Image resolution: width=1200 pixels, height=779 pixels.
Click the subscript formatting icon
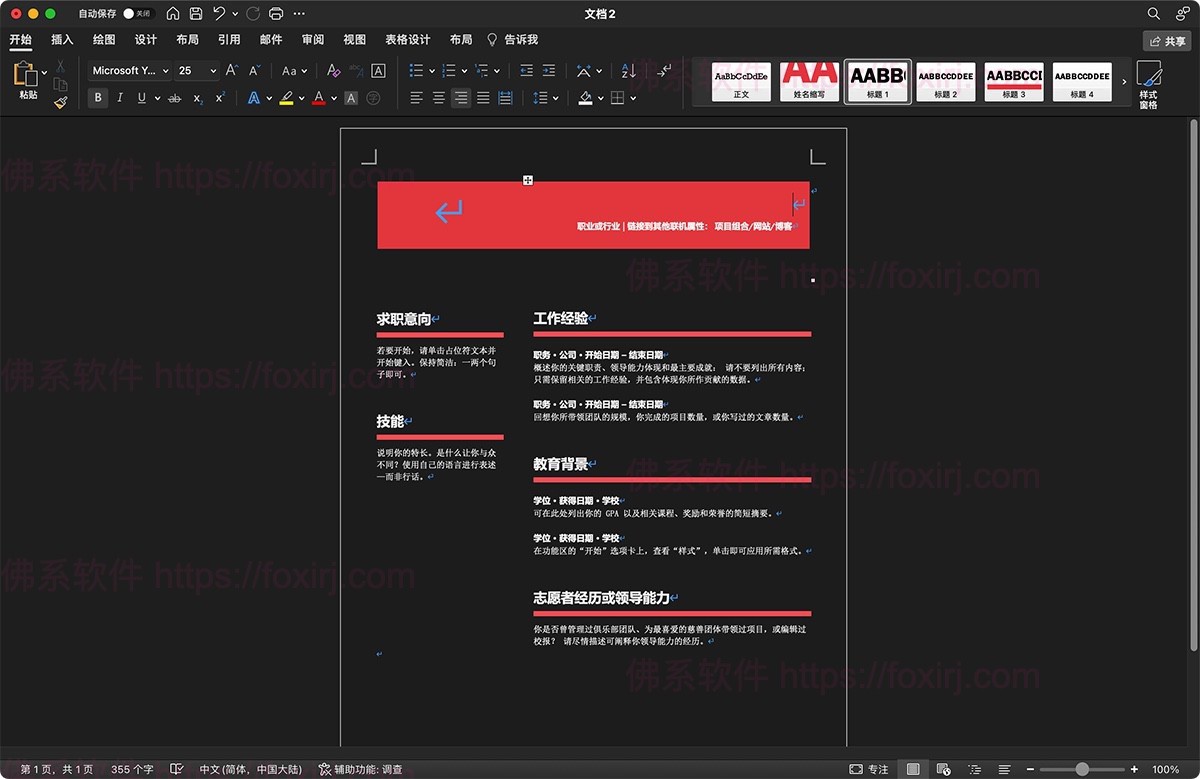[x=199, y=97]
